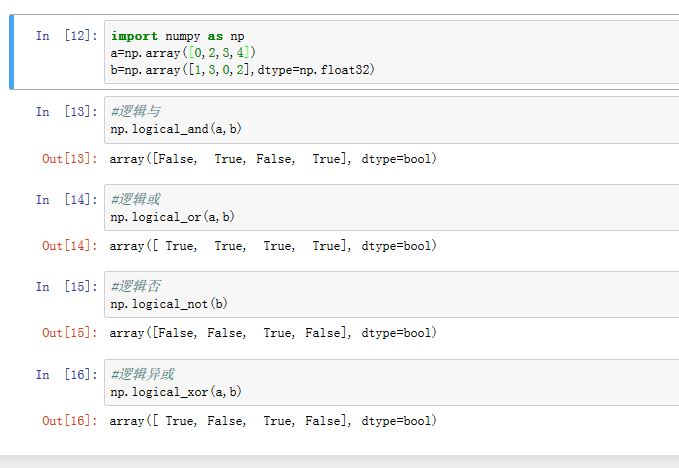Place cursor in np.logical_or(a,b) line
This screenshot has height=468, width=679.
173,217
